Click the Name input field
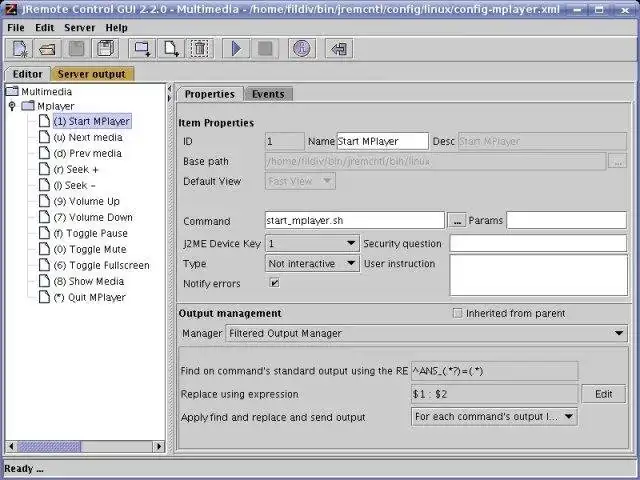The image size is (640, 480). click(383, 141)
